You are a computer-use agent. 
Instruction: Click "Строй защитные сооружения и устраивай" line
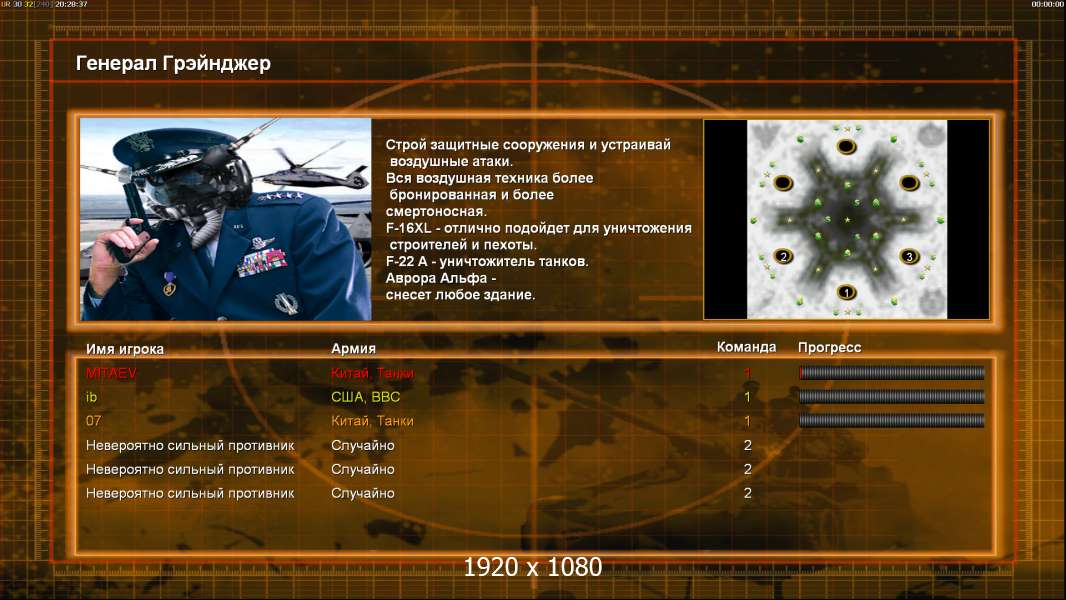coord(528,144)
